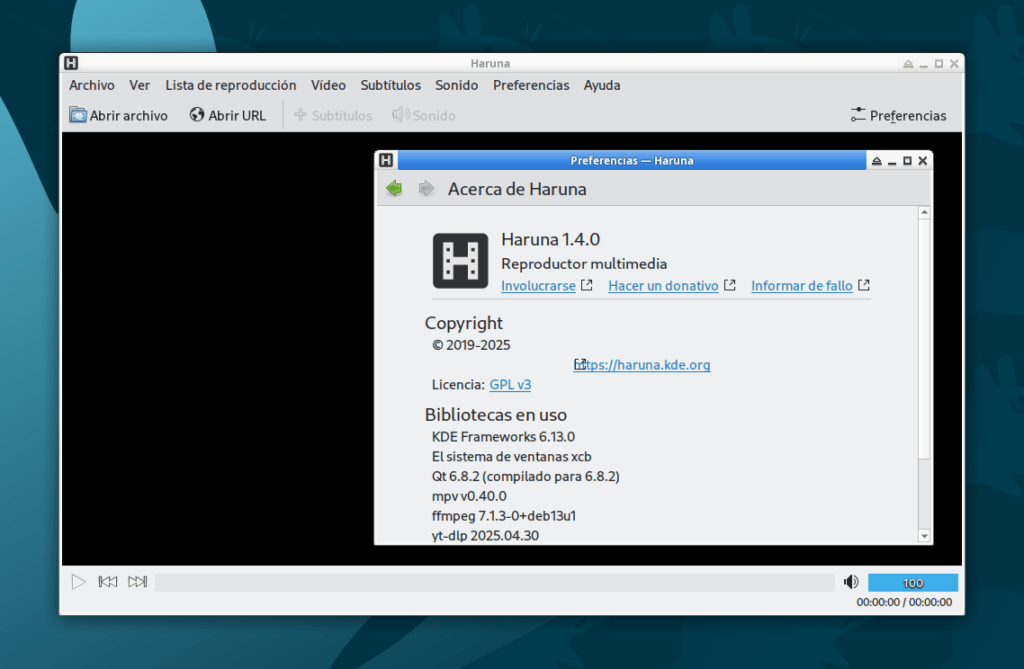
Task: Open the Ayuda menu
Action: (602, 85)
